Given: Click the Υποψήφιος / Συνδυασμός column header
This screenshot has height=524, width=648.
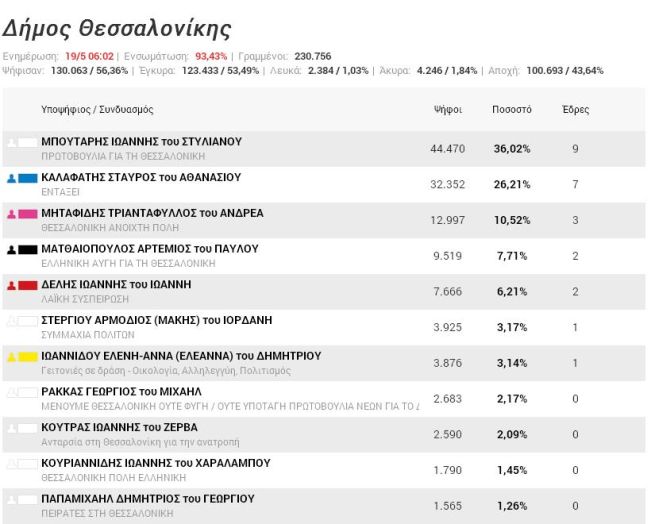Looking at the screenshot, I should click(x=97, y=109).
